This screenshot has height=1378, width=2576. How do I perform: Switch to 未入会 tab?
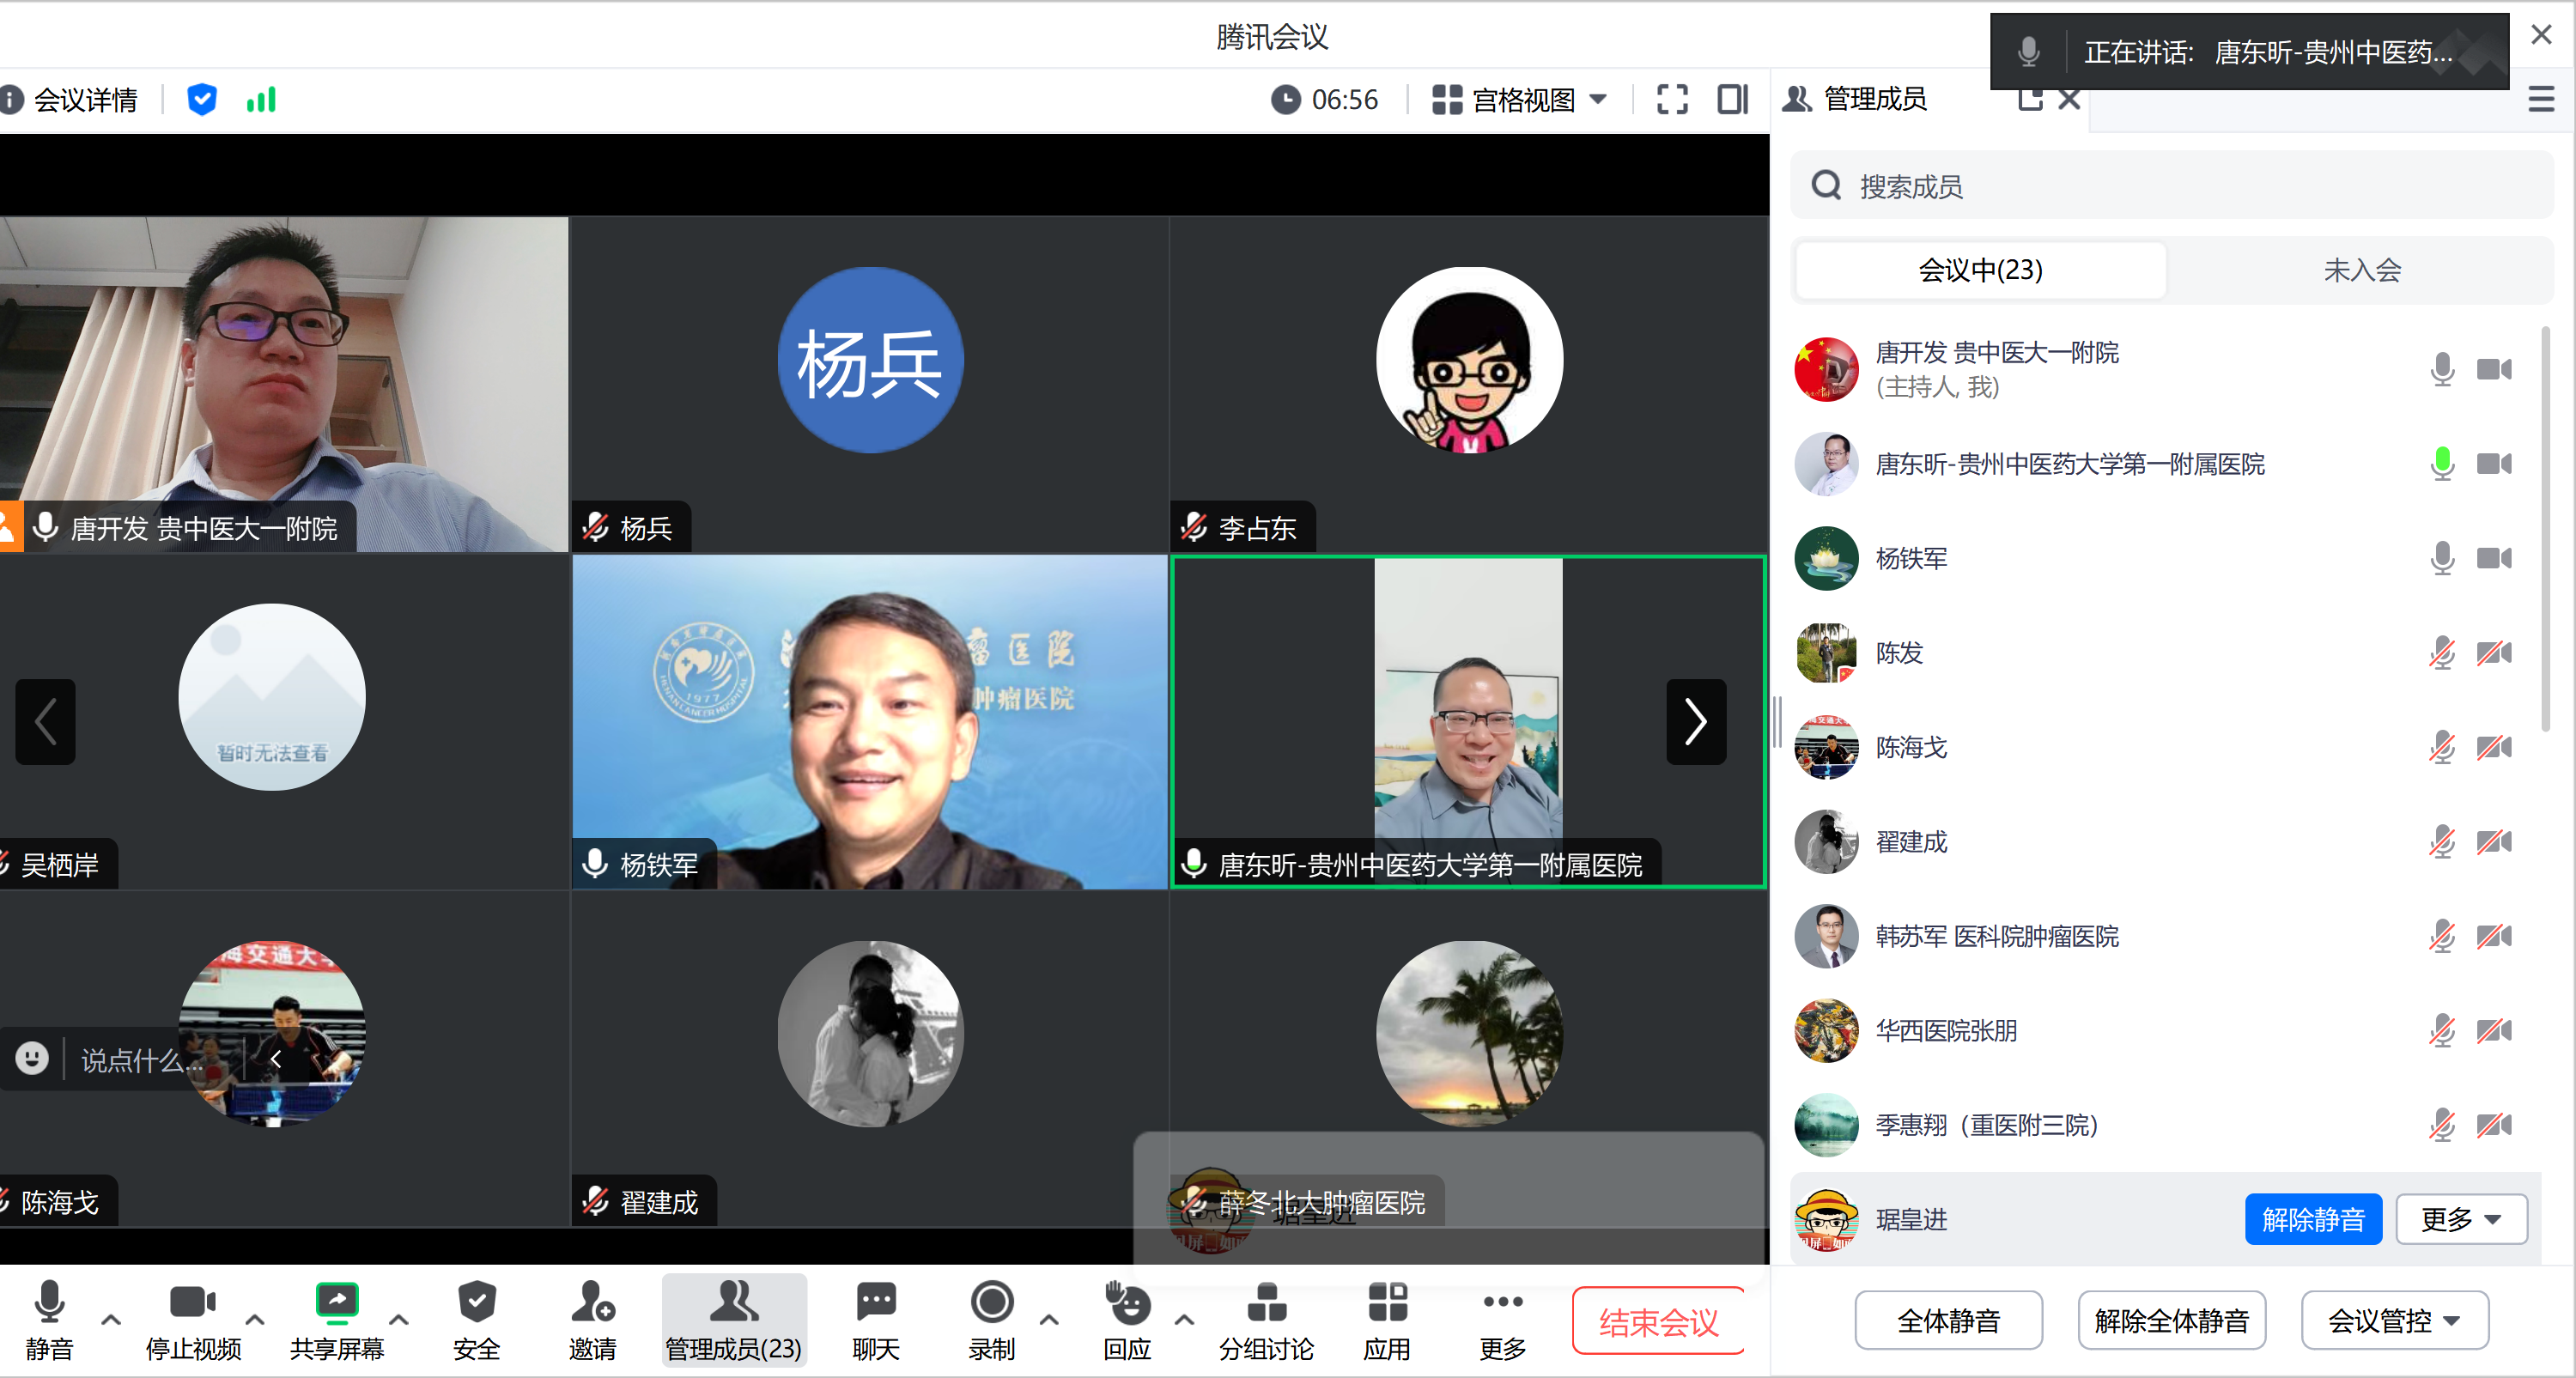pos(2362,270)
